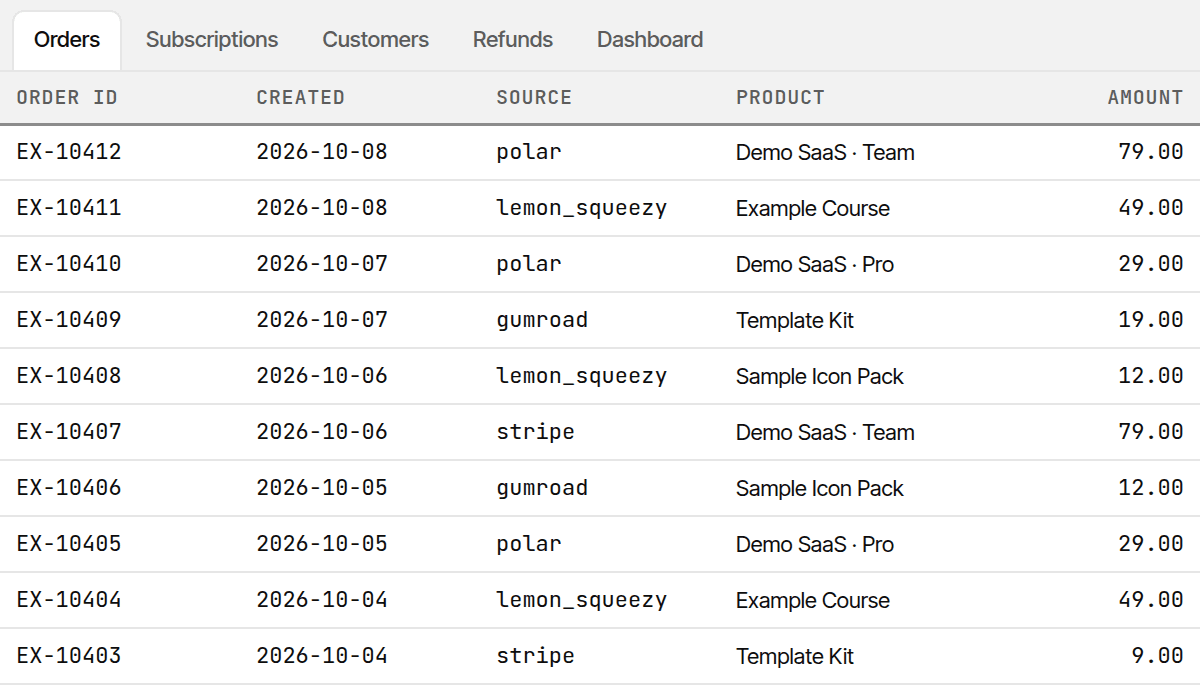Click Demo SaaS · Pro product in row EX-10410
1200x685 pixels.
click(815, 264)
